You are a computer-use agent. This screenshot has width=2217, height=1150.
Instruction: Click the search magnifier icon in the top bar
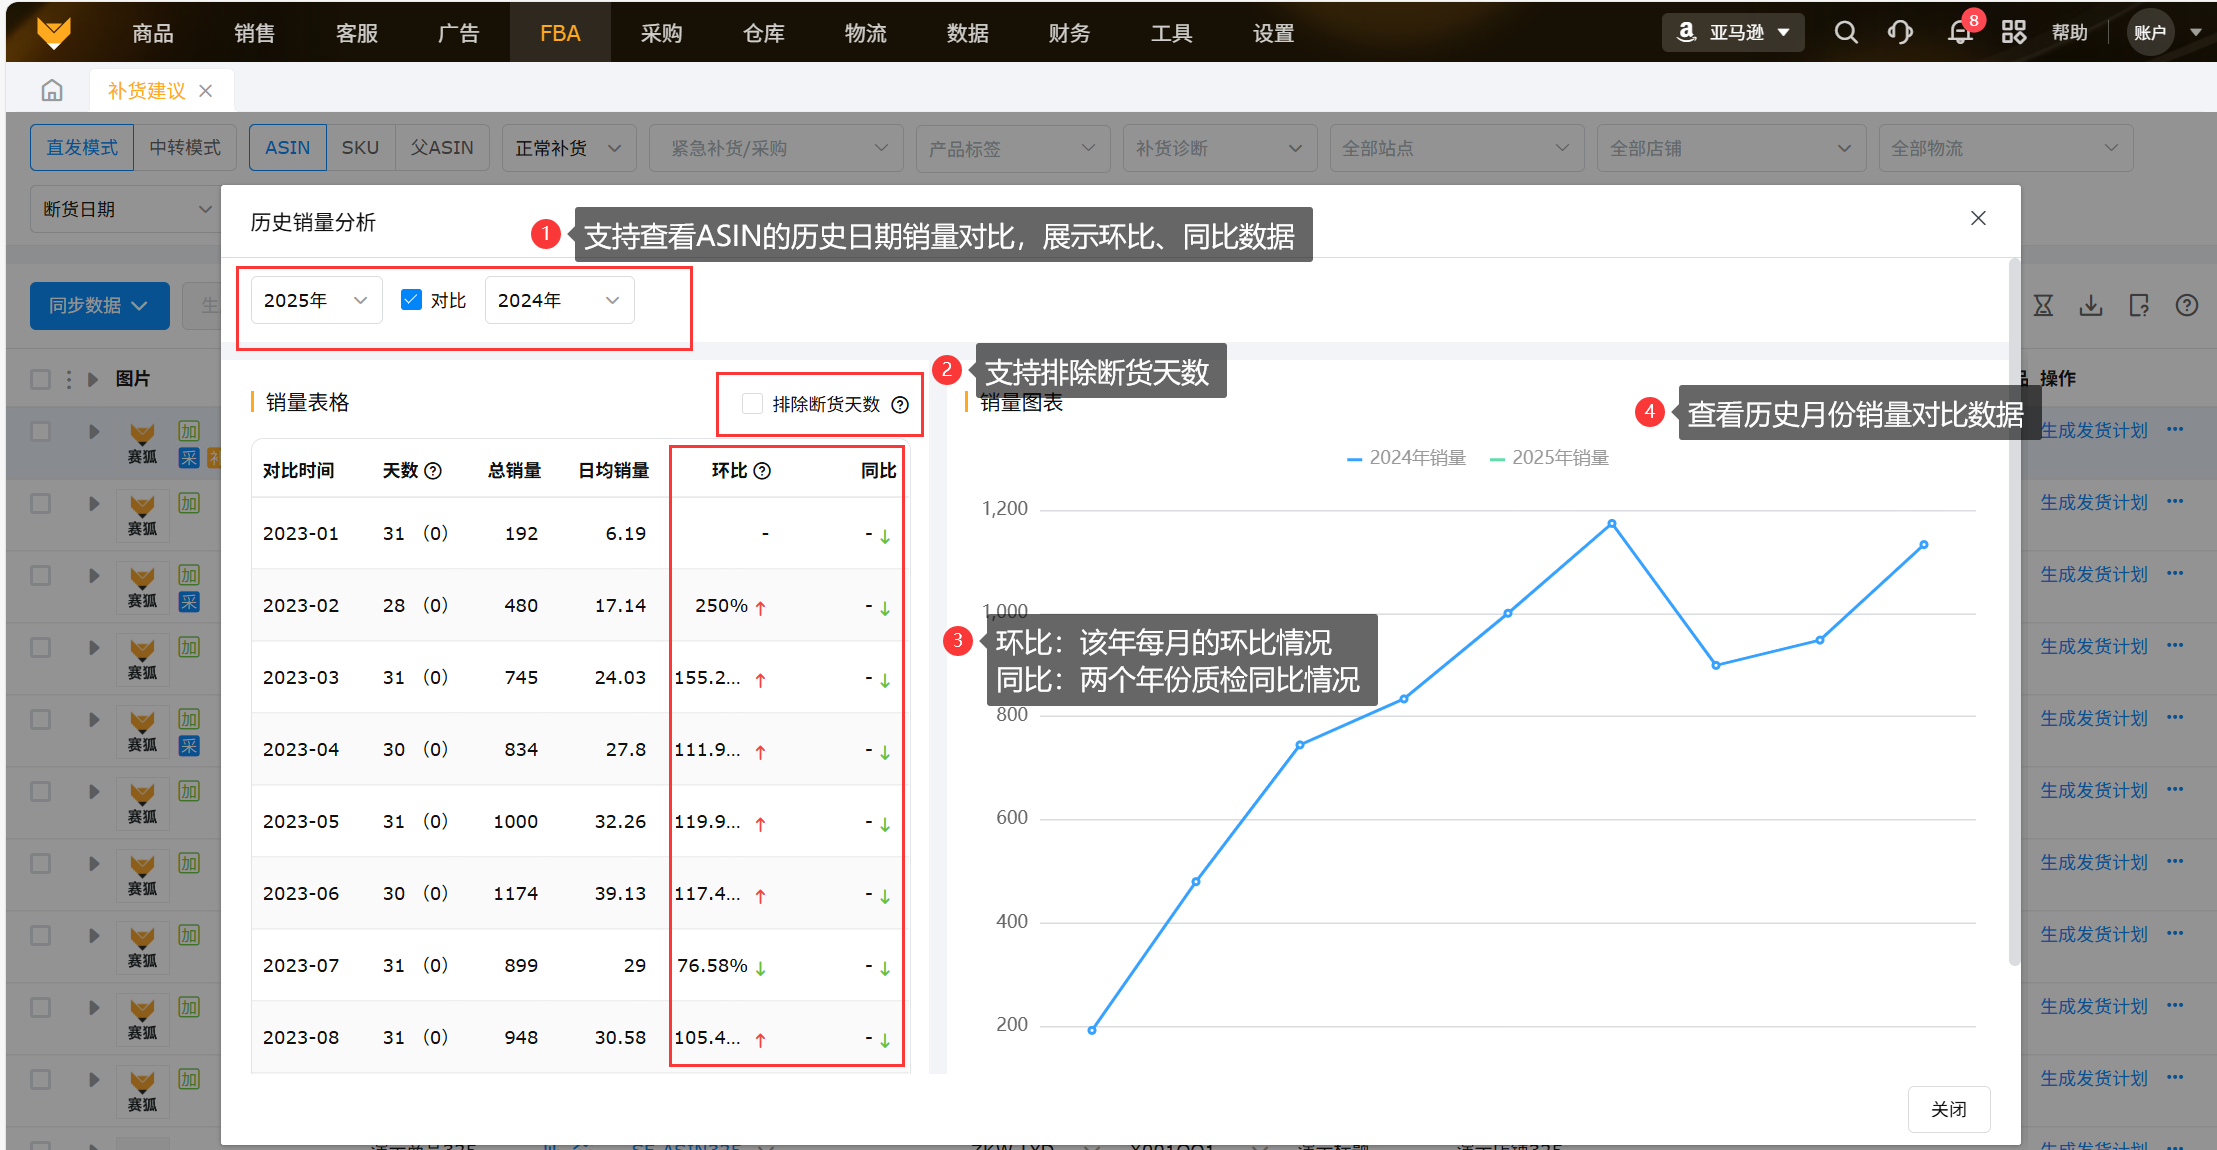(x=1846, y=33)
